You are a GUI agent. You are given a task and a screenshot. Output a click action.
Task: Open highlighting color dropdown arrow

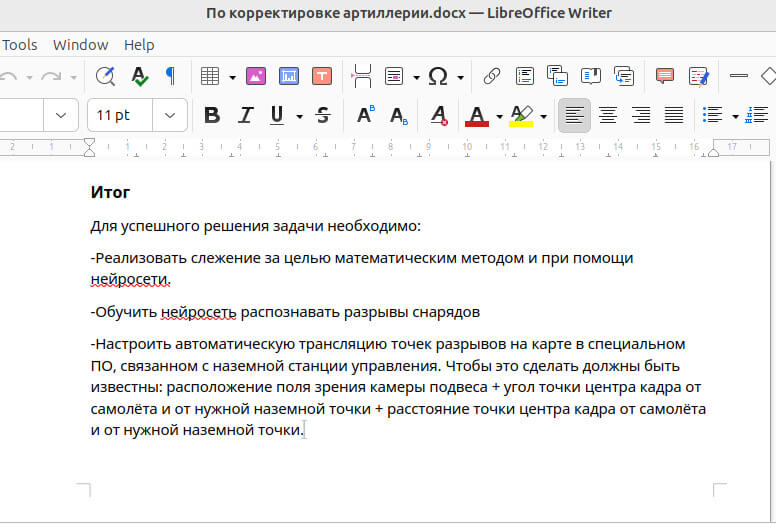click(543, 117)
